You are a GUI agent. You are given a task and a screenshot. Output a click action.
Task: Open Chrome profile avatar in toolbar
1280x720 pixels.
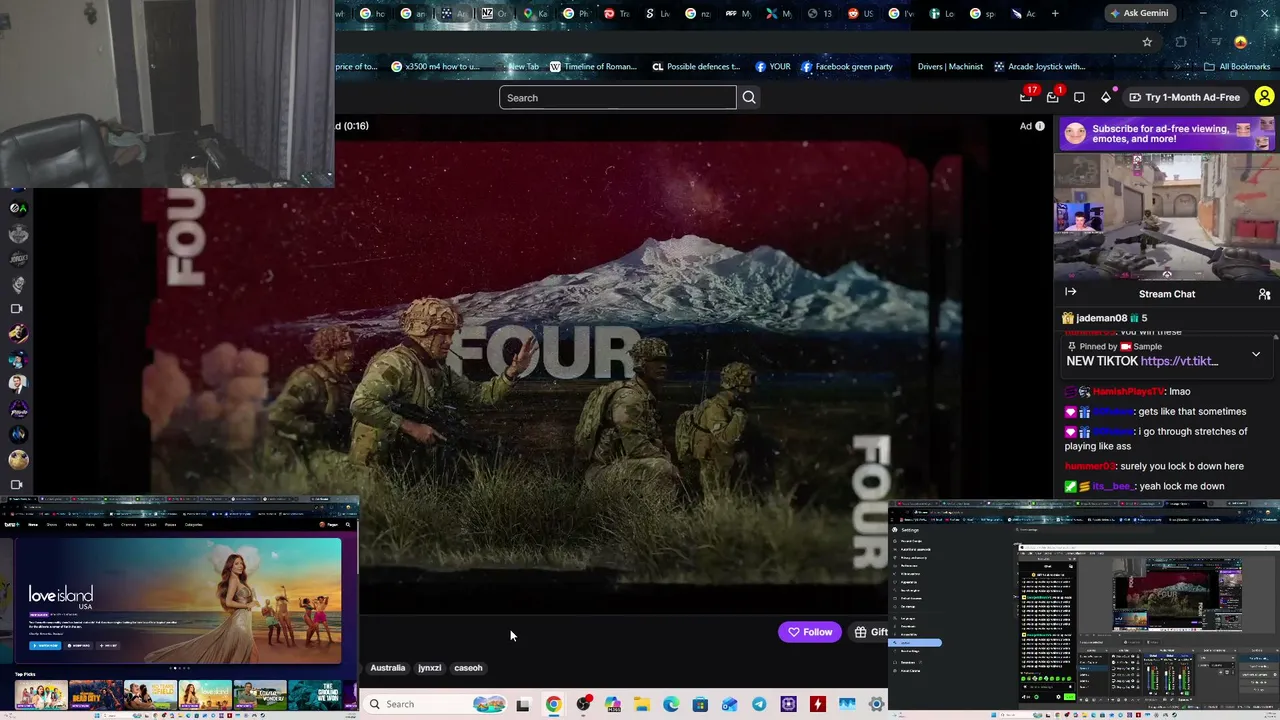coord(1241,42)
